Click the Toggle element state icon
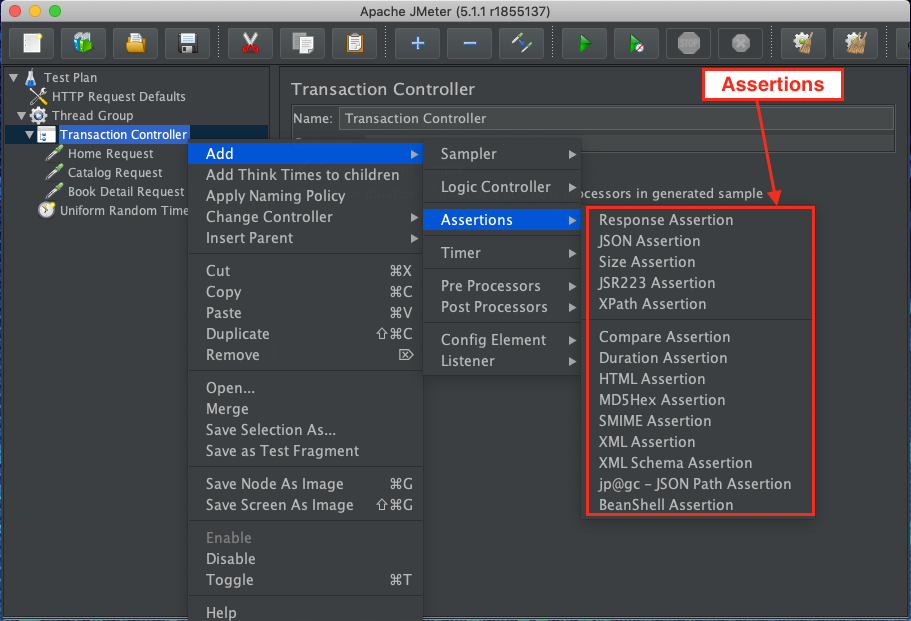 [522, 43]
